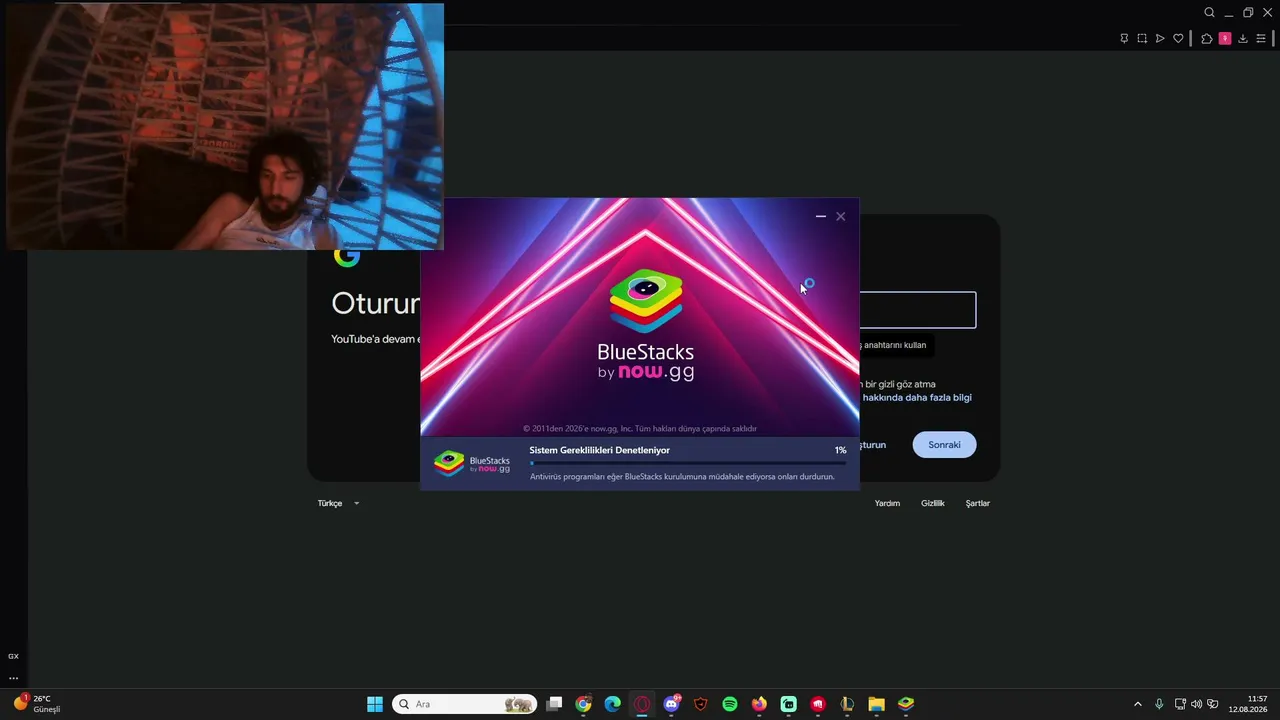Image resolution: width=1280 pixels, height=720 pixels.
Task: Click the Opera pin icon in toolbar
Action: [x=1124, y=39]
